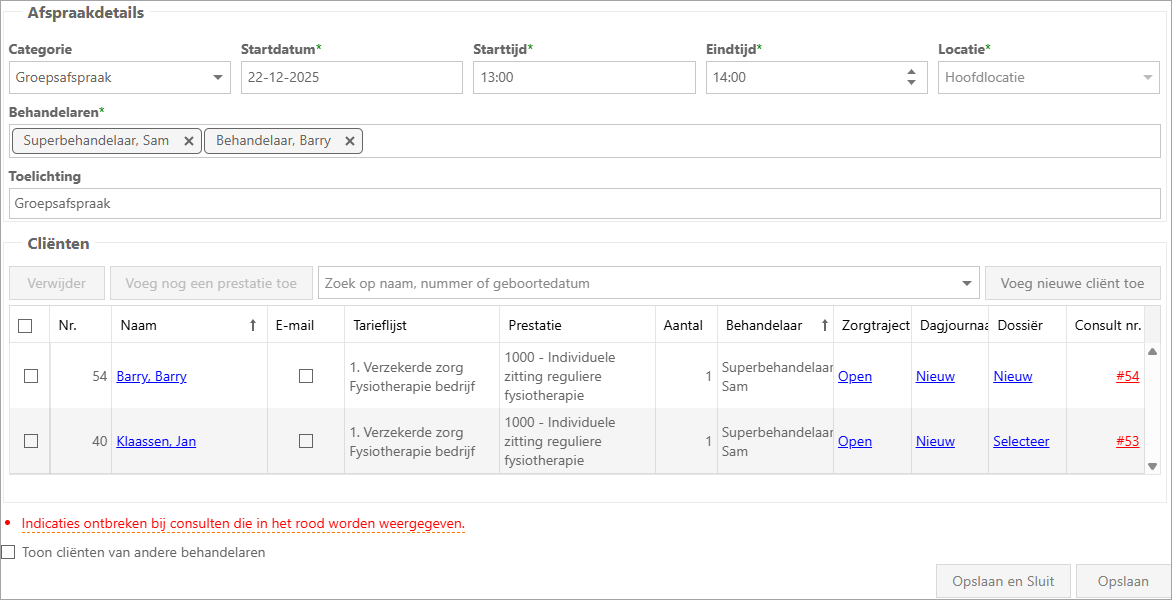The image size is (1172, 600).
Task: Check Toon cliënten van andere behandelaren
Action: tap(9, 552)
